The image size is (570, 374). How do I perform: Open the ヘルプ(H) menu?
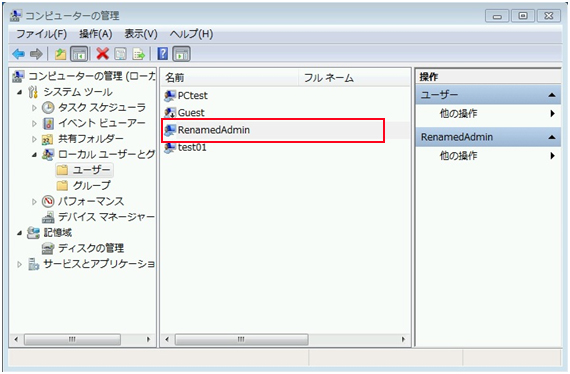tap(191, 34)
